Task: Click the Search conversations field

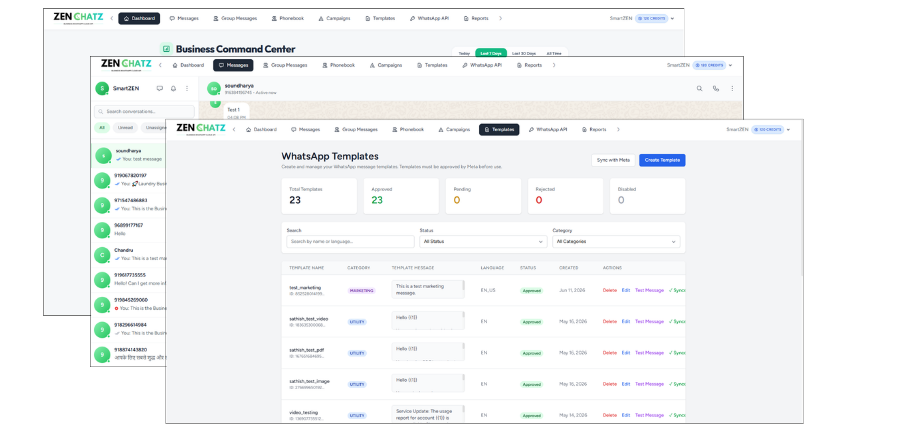Action: pyautogui.click(x=145, y=111)
